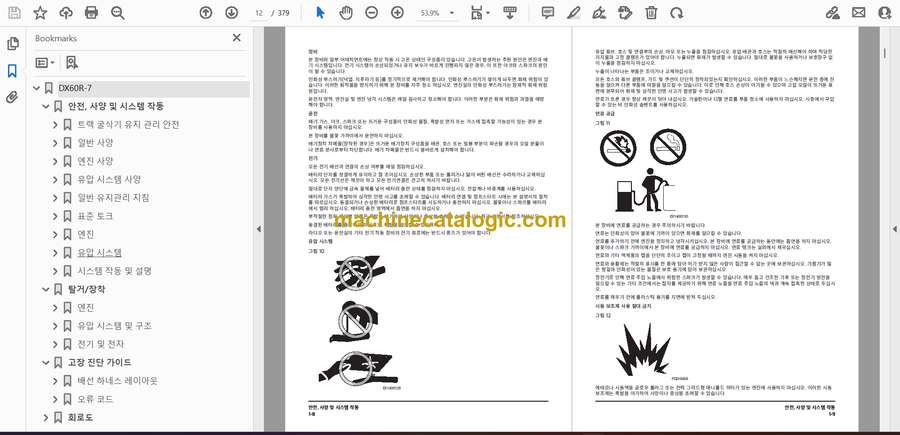Open the sign document tool
900x435 pixels.
point(599,13)
